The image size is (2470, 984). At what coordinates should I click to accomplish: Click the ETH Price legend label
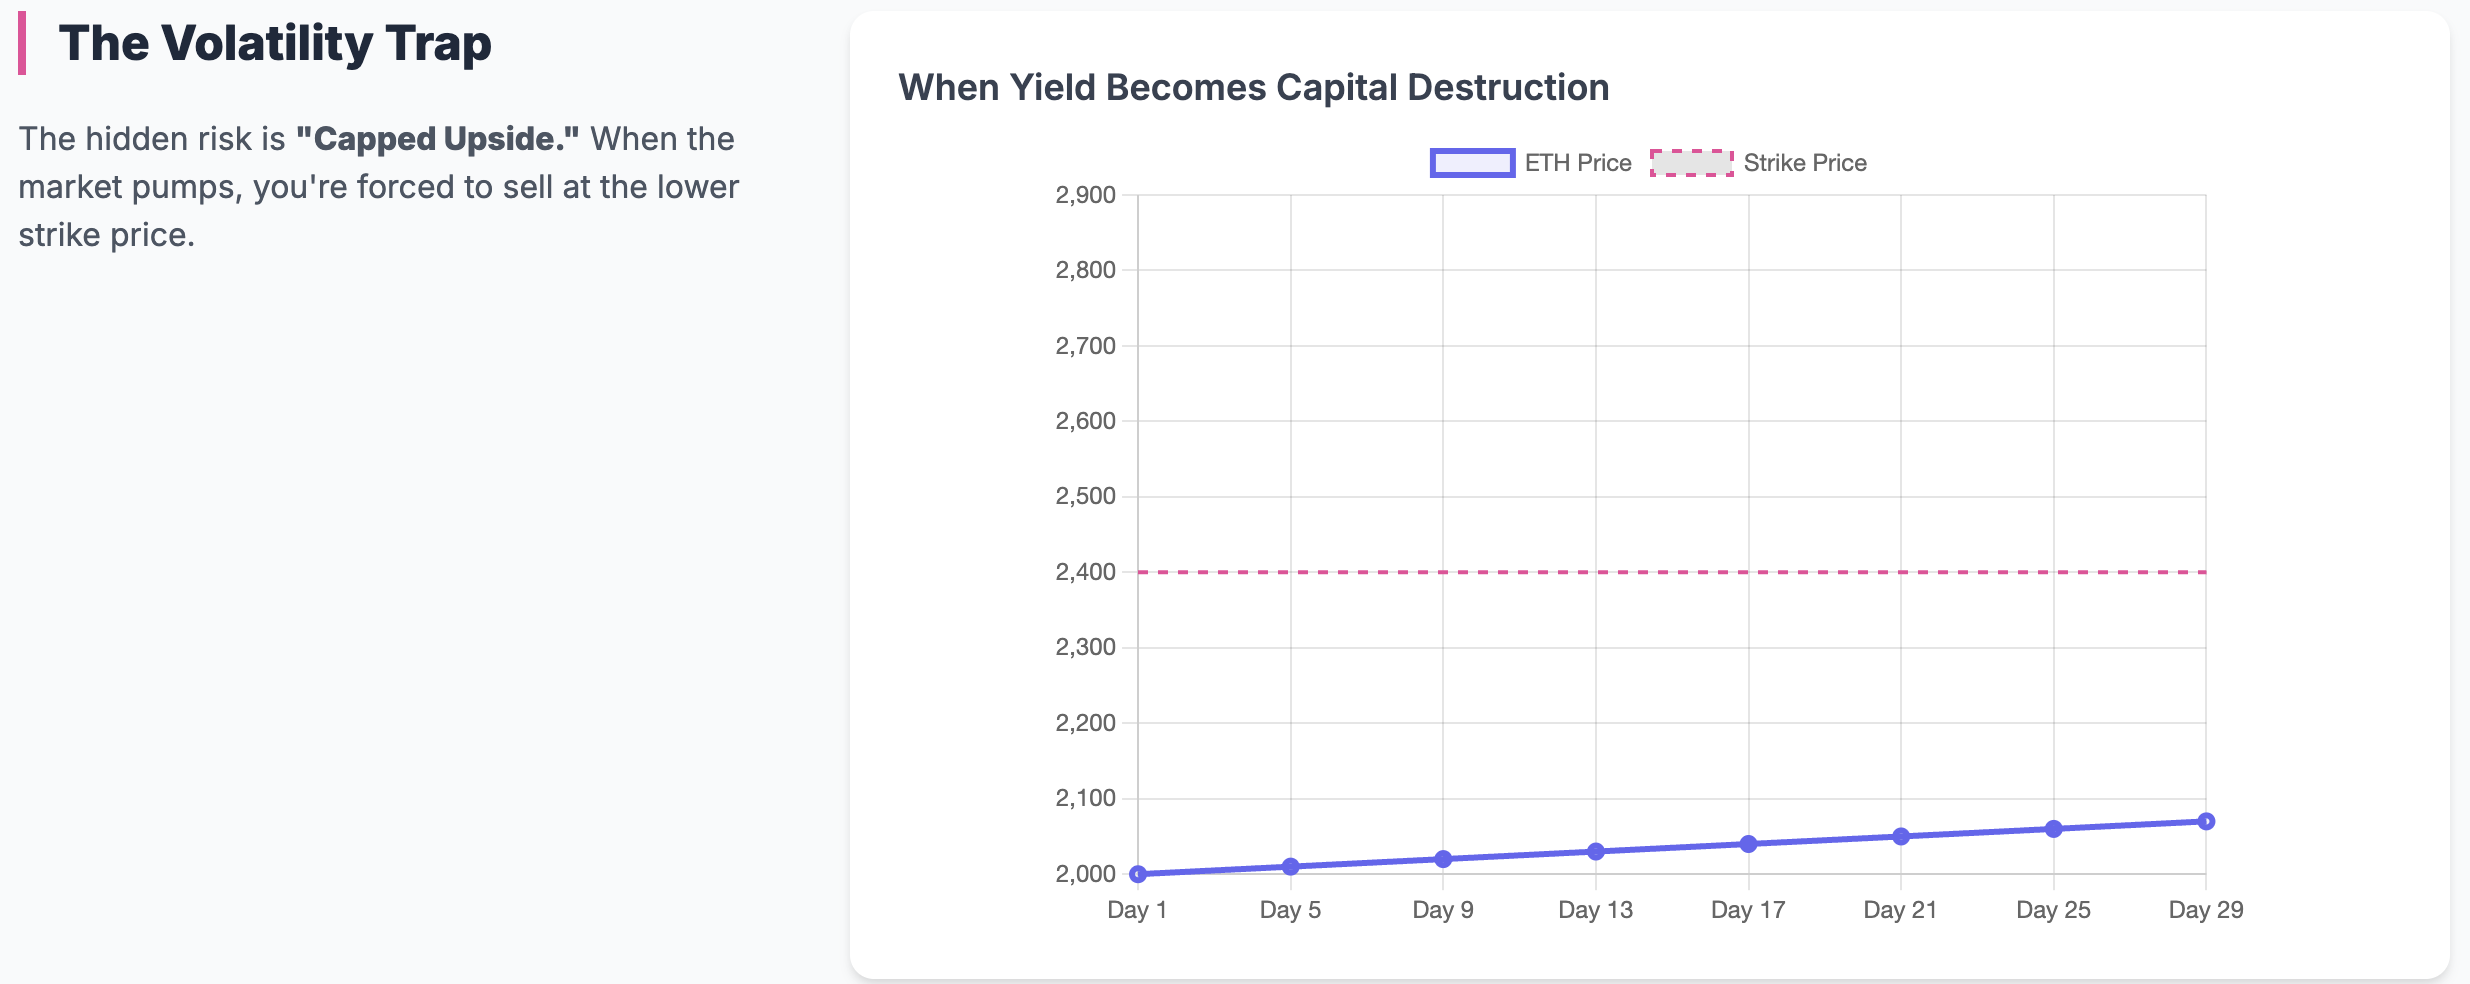click(x=1577, y=163)
